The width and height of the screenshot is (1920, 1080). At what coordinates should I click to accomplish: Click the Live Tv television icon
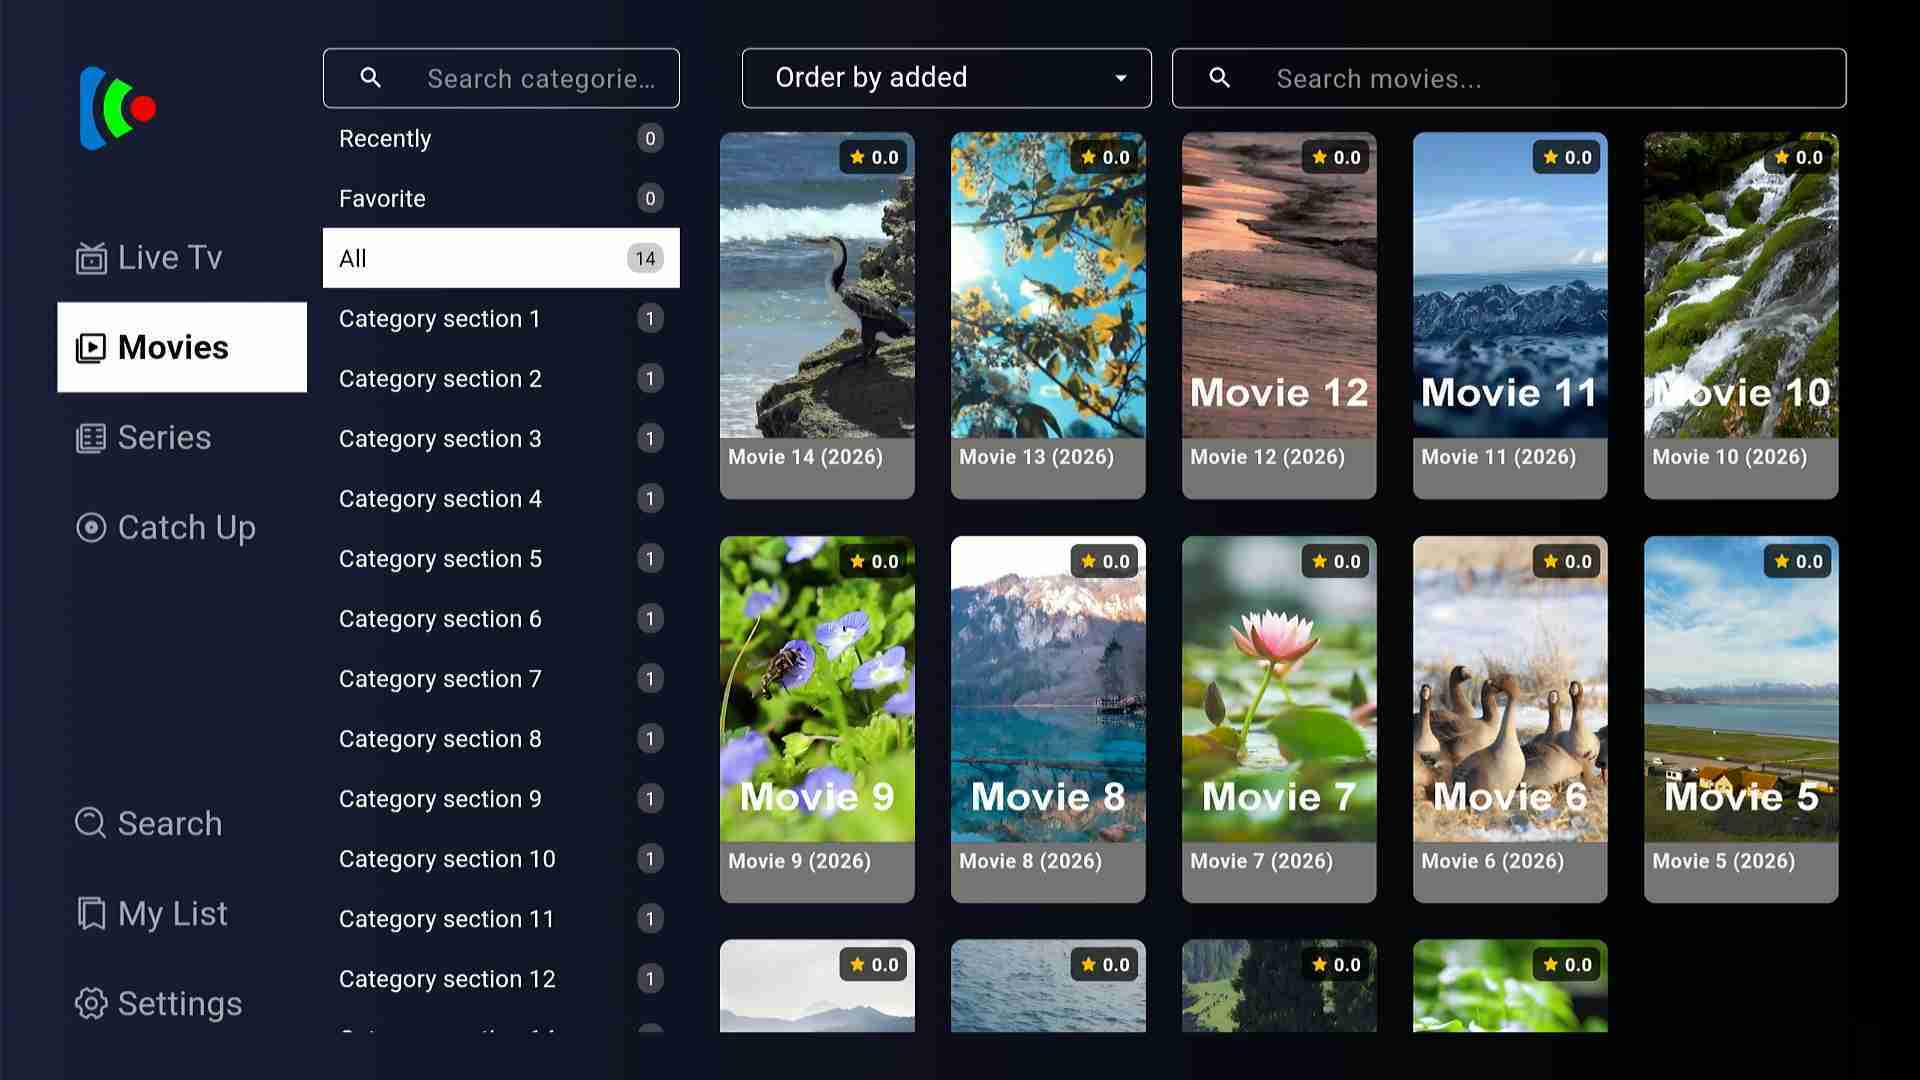91,258
